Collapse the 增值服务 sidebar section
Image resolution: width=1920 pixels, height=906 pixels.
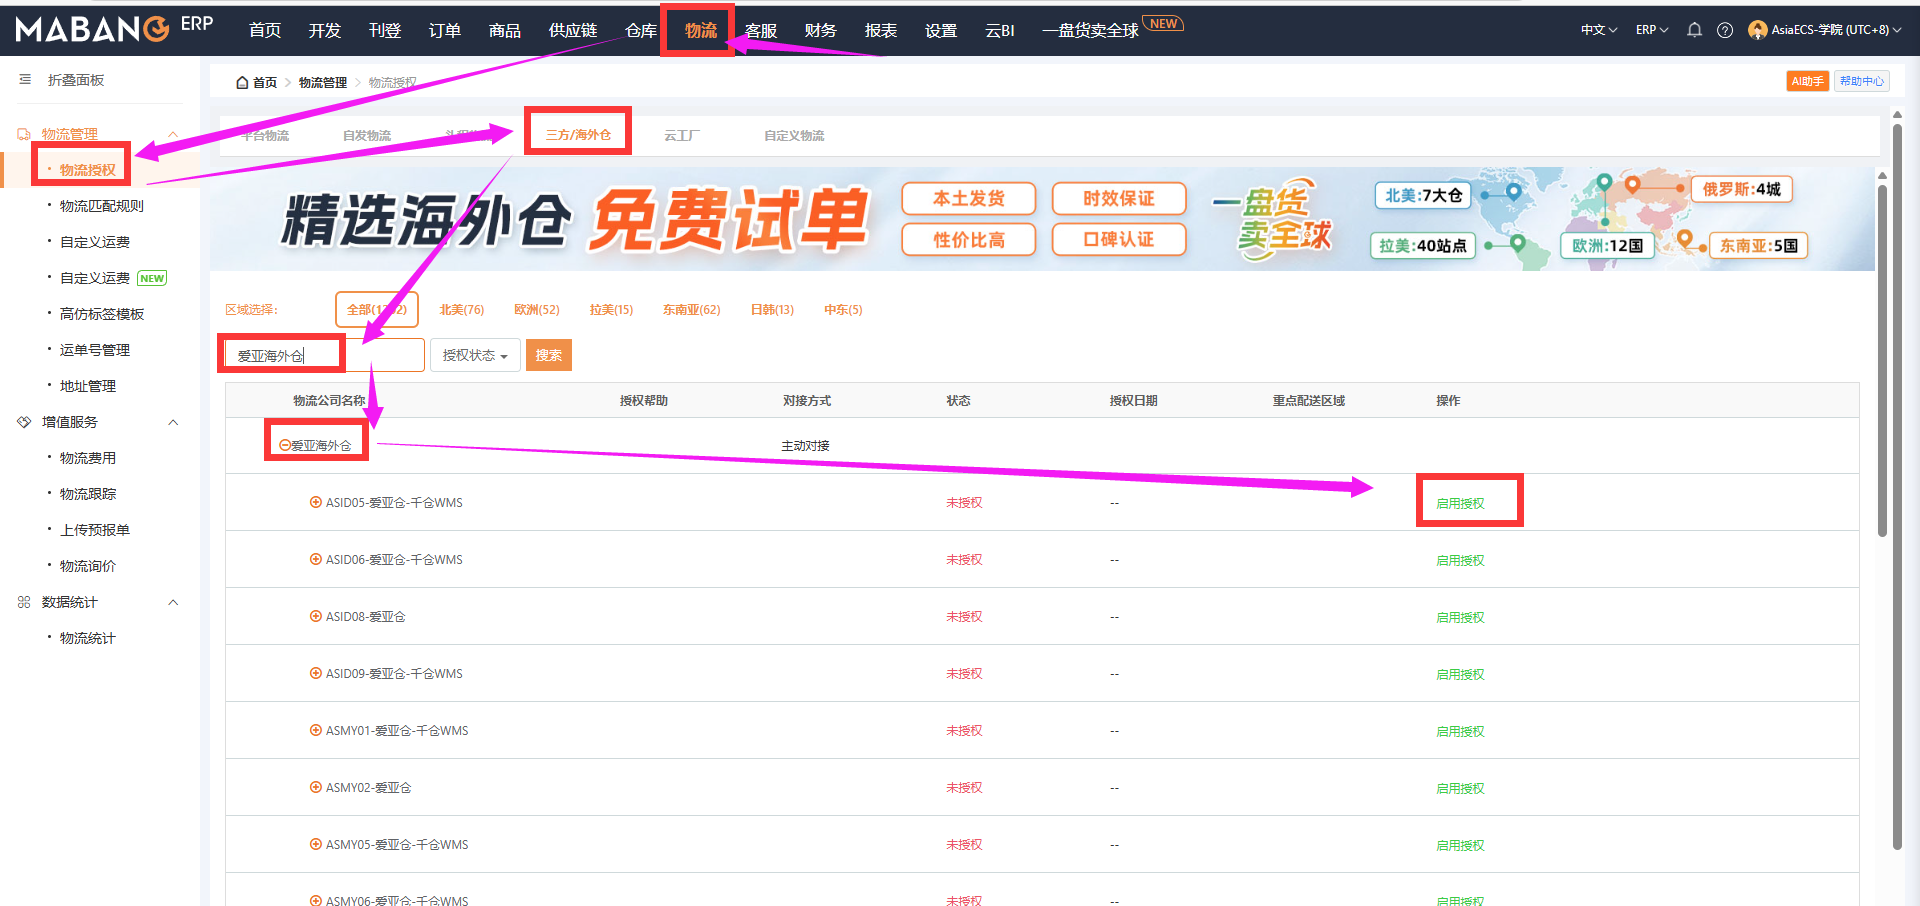tap(173, 422)
